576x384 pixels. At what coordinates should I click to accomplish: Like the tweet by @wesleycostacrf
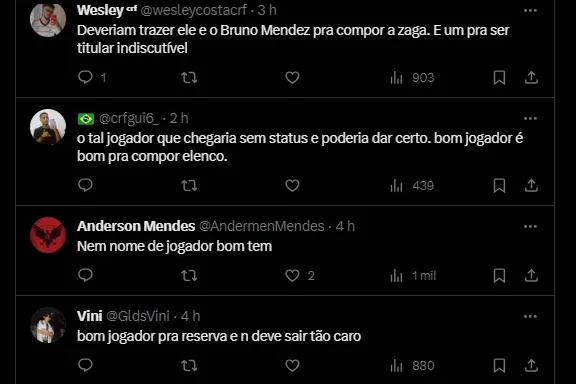pos(292,78)
